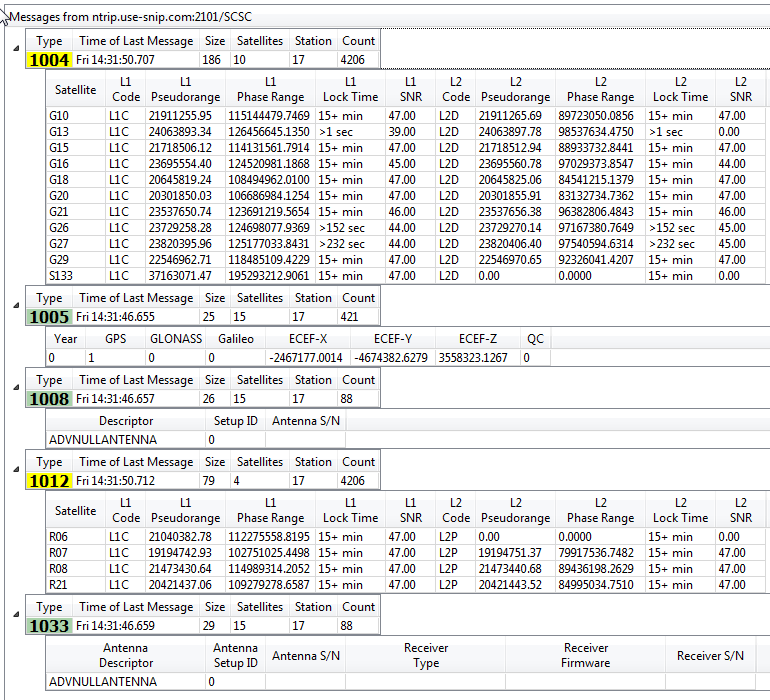Click GLONASS satellite R08 row label
This screenshot has height=700, width=770.
tap(58, 569)
